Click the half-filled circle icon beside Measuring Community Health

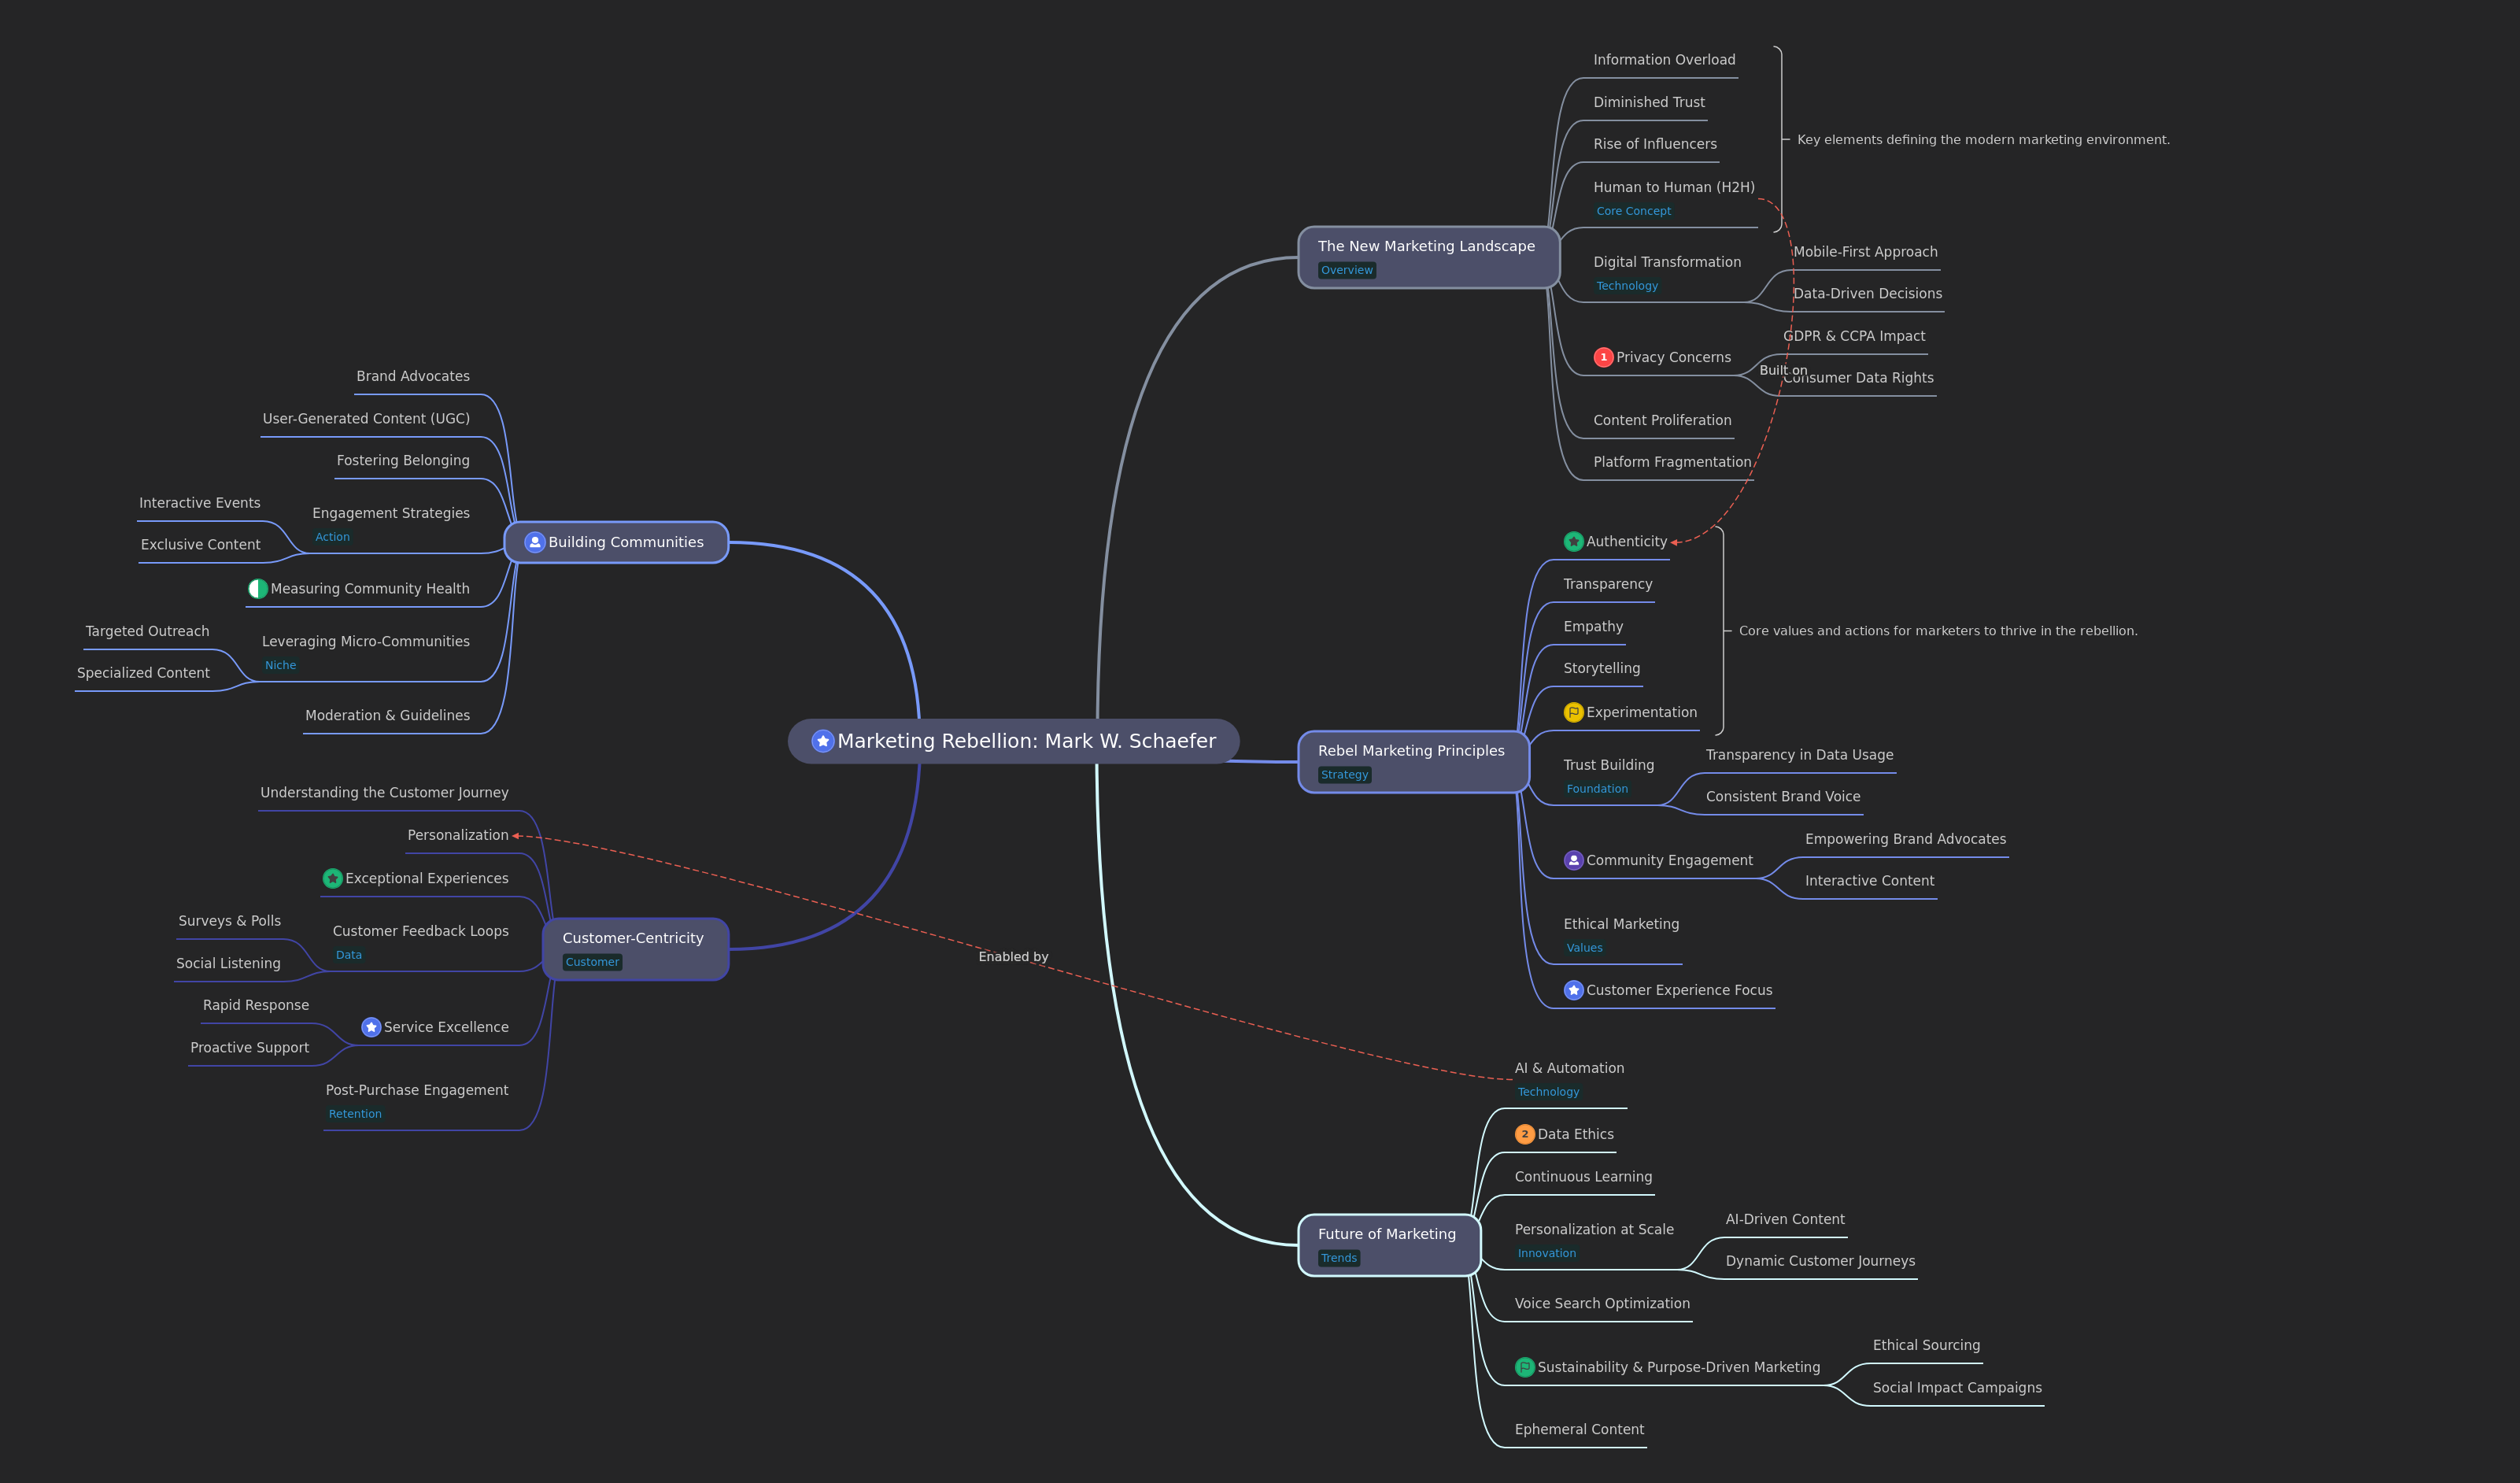pyautogui.click(x=258, y=589)
